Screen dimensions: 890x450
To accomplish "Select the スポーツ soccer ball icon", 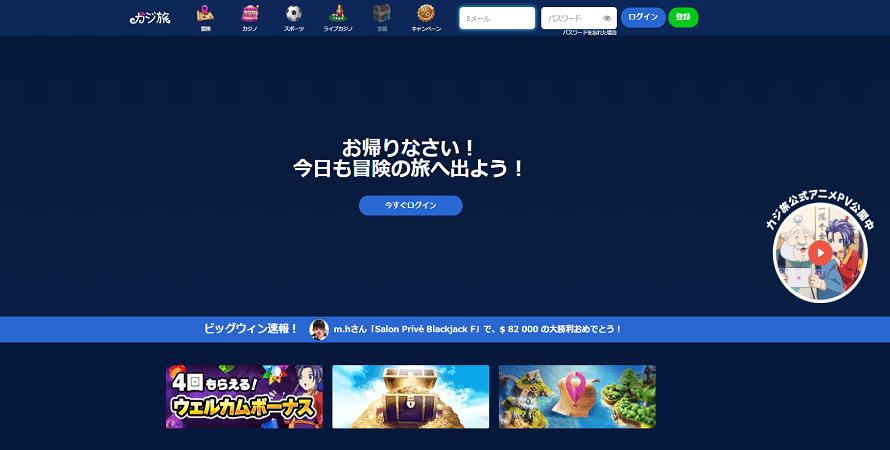I will [294, 15].
